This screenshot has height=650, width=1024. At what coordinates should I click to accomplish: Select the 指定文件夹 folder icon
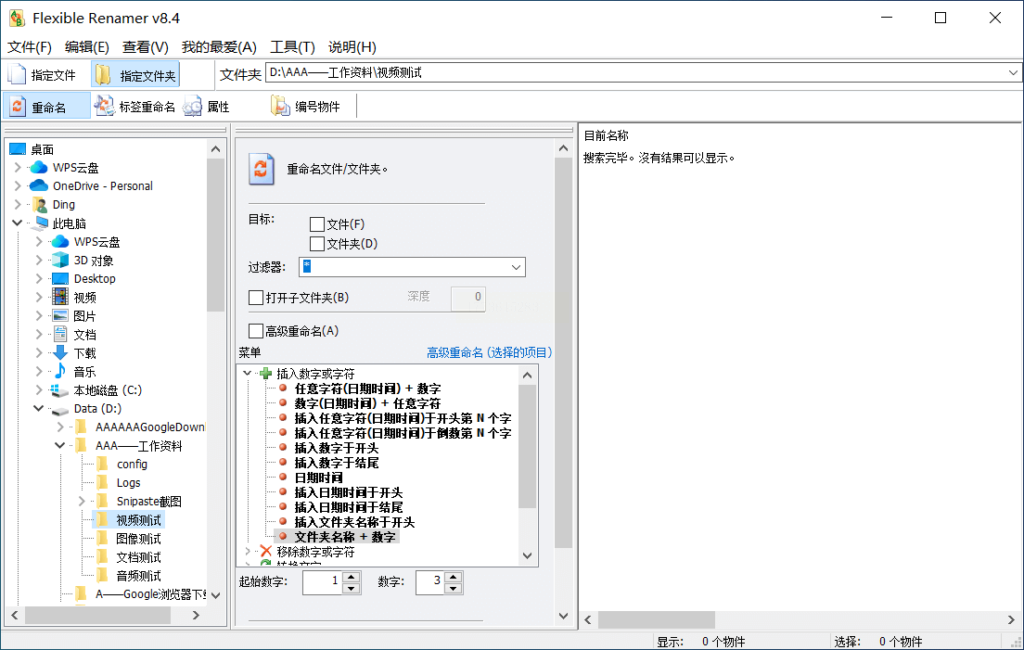point(103,75)
